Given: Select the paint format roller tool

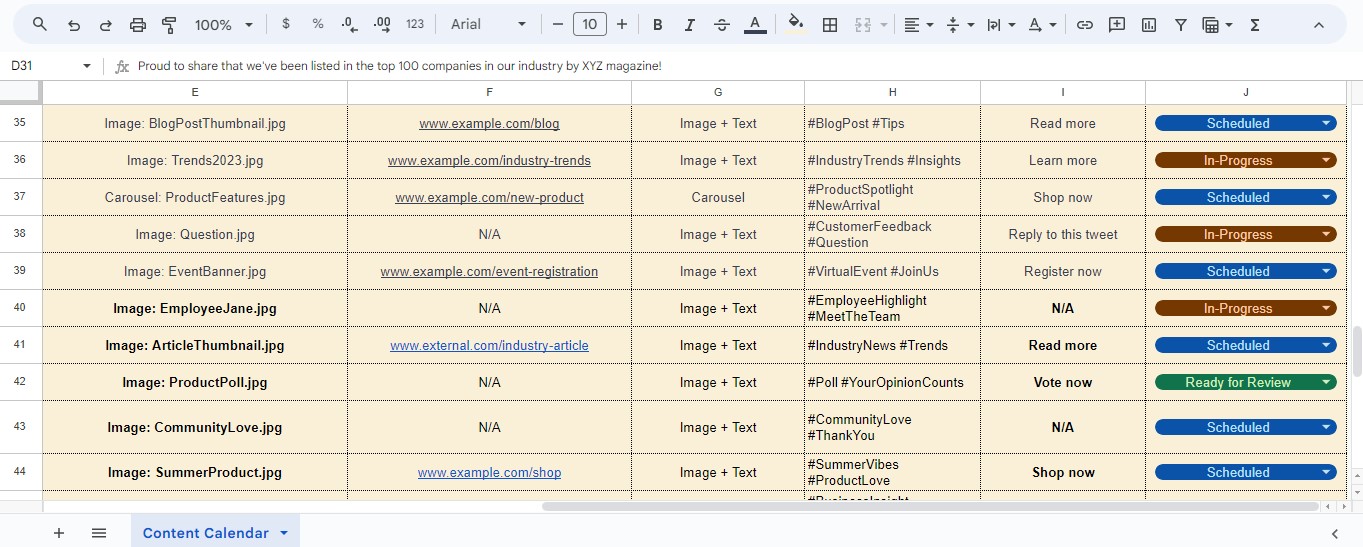Looking at the screenshot, I should [x=169, y=25].
